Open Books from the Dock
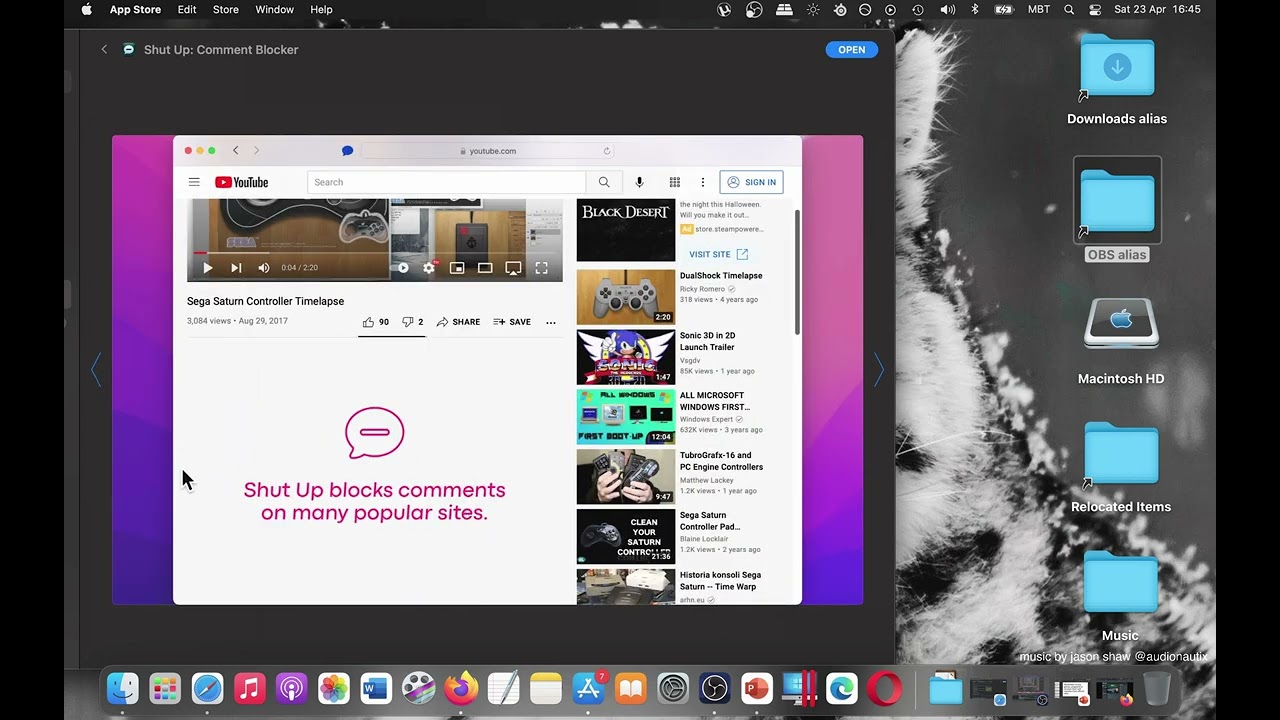This screenshot has width=1280, height=720. 631,688
